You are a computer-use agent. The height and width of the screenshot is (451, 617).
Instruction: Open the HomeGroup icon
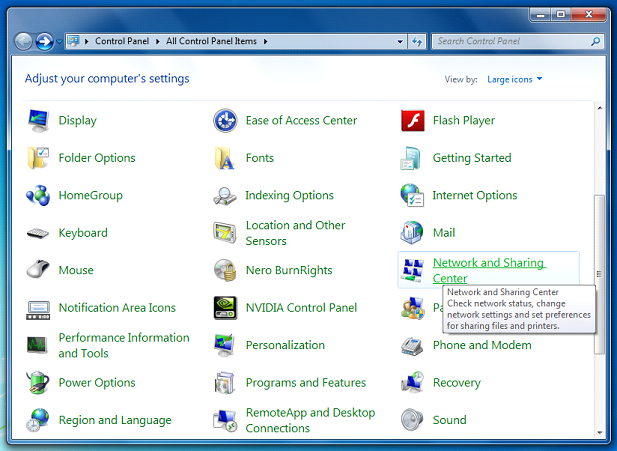pyautogui.click(x=38, y=195)
